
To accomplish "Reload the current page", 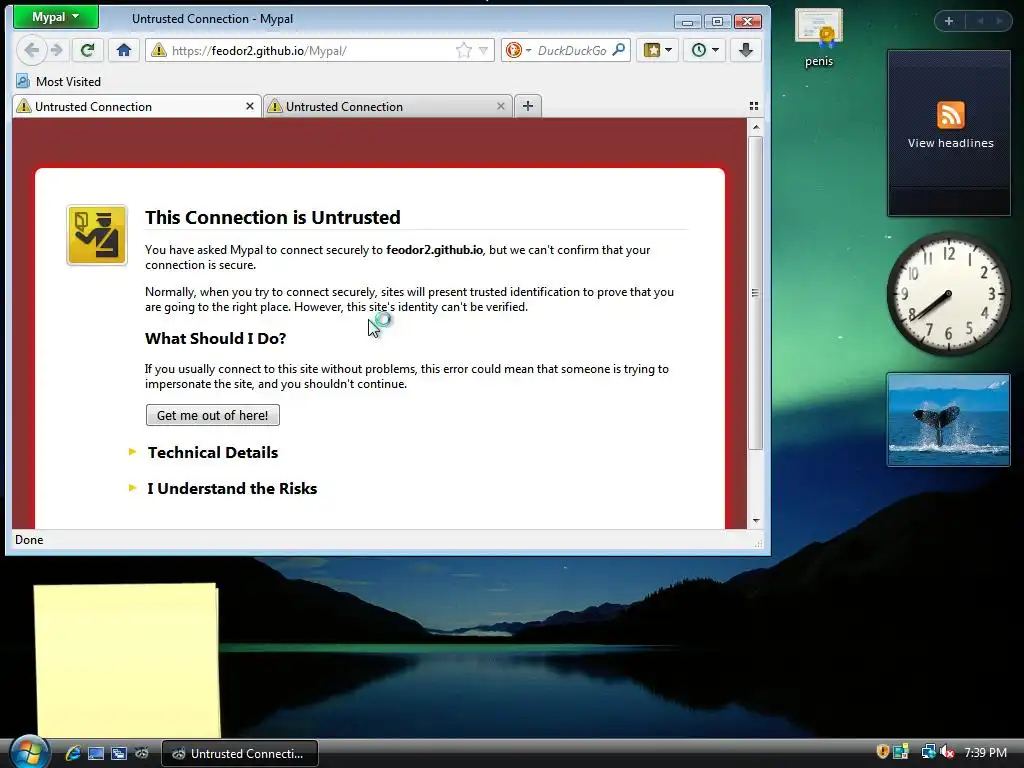I will click(87, 50).
